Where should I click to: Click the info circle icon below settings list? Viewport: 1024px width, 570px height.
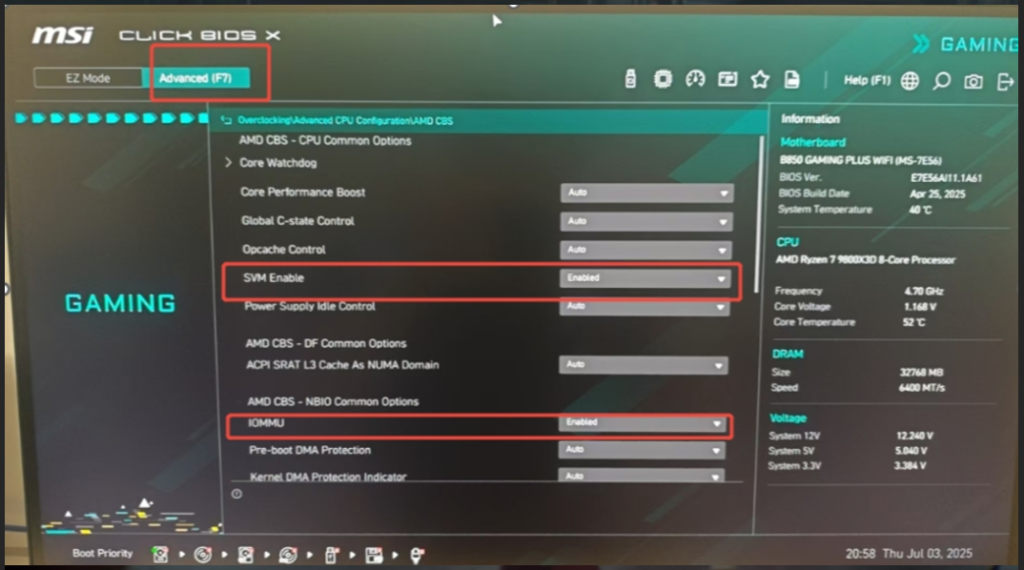coord(236,494)
